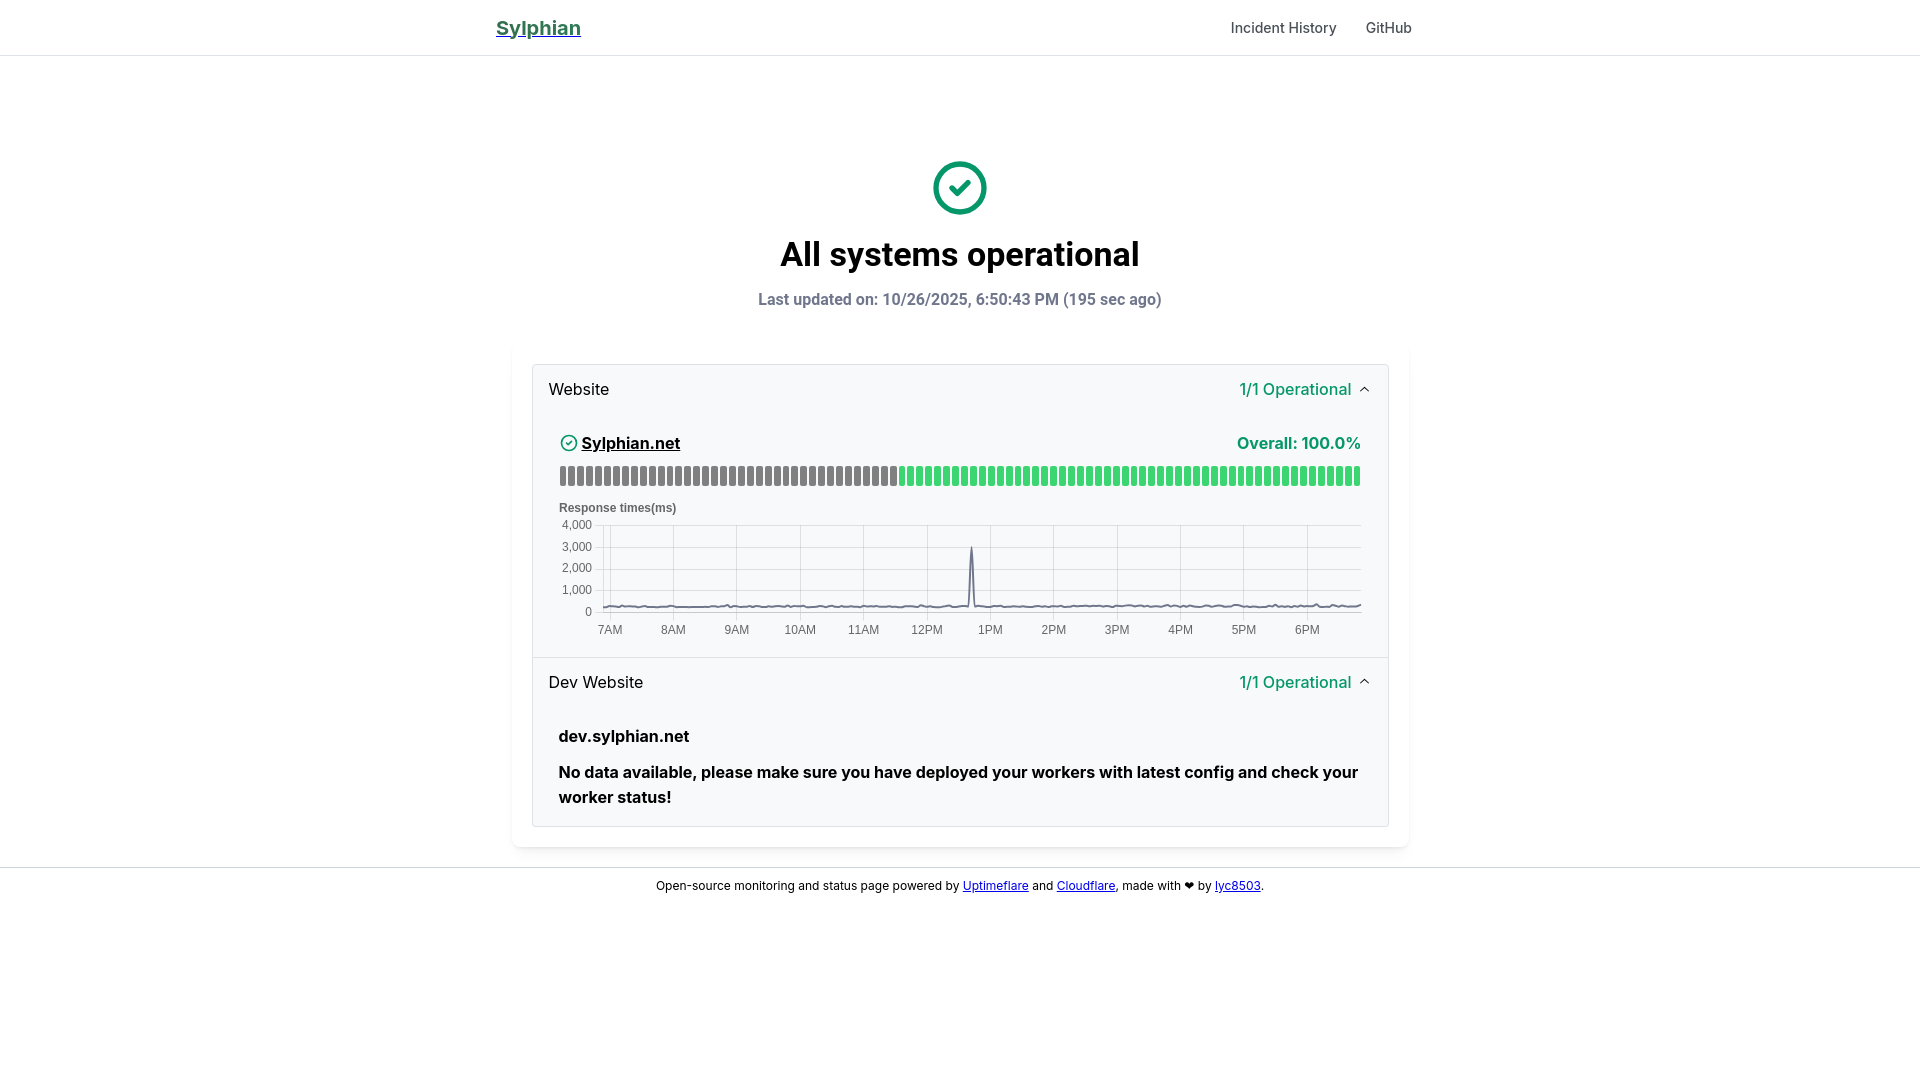Follow the Uptimeflare footer link
The image size is (1920, 1080).
[995, 886]
